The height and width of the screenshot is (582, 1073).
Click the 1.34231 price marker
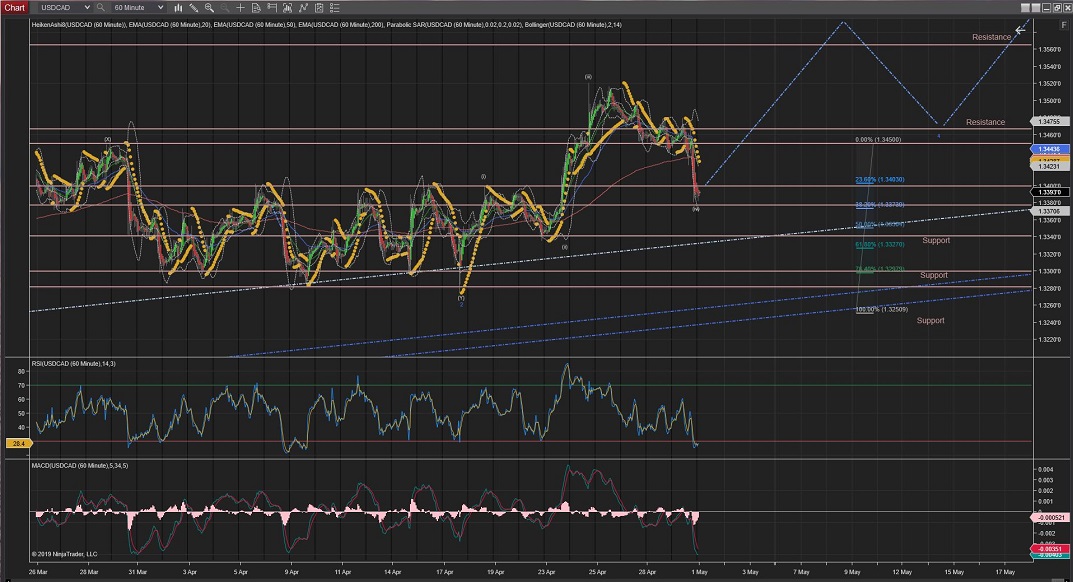(1048, 166)
